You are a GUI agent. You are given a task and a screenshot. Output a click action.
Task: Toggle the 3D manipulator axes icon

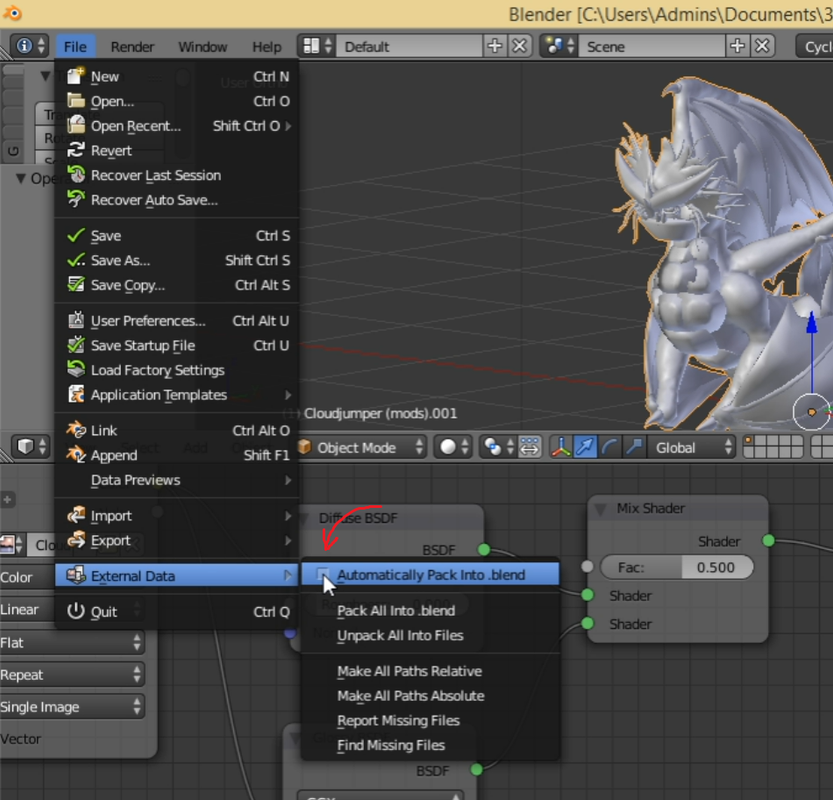pyautogui.click(x=561, y=447)
